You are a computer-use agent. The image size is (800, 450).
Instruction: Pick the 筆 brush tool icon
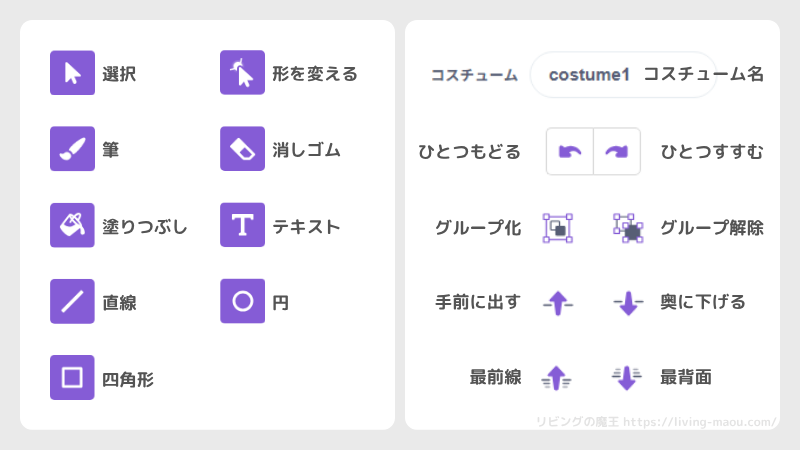click(72, 148)
